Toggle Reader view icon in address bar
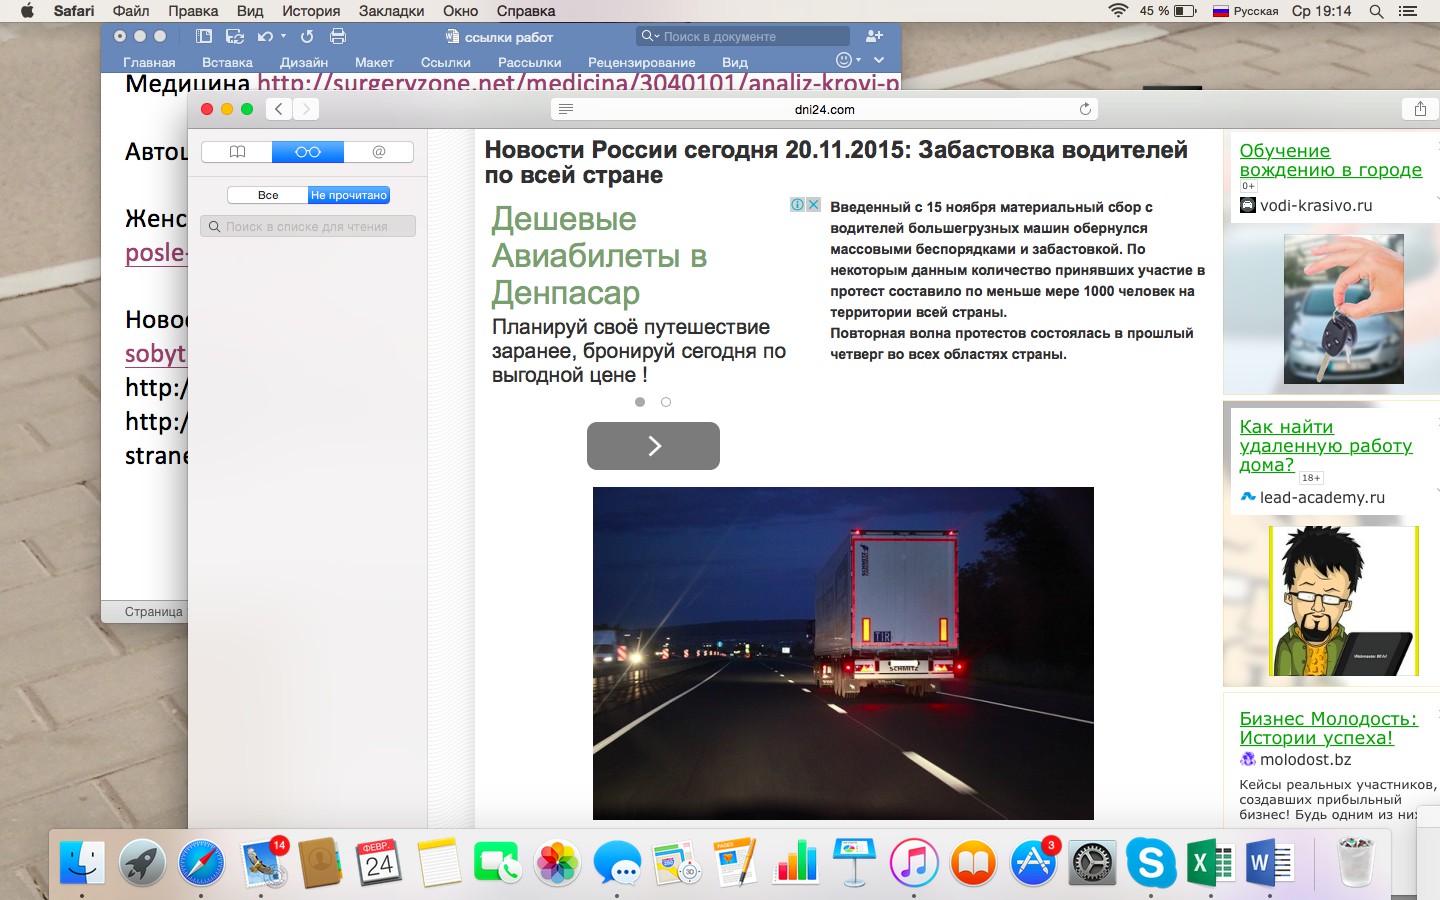The image size is (1440, 900). tap(566, 109)
